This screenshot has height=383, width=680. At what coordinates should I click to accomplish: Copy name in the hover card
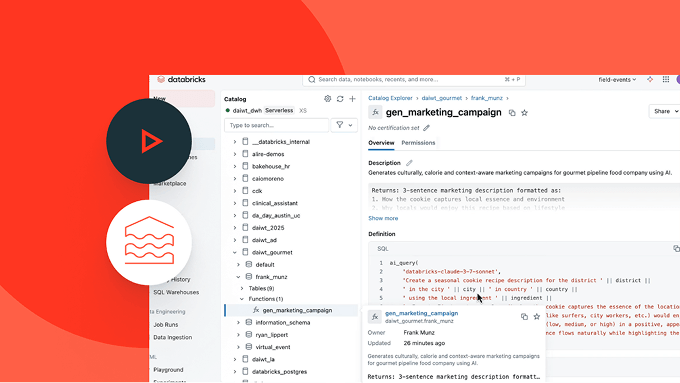pyautogui.click(x=524, y=317)
